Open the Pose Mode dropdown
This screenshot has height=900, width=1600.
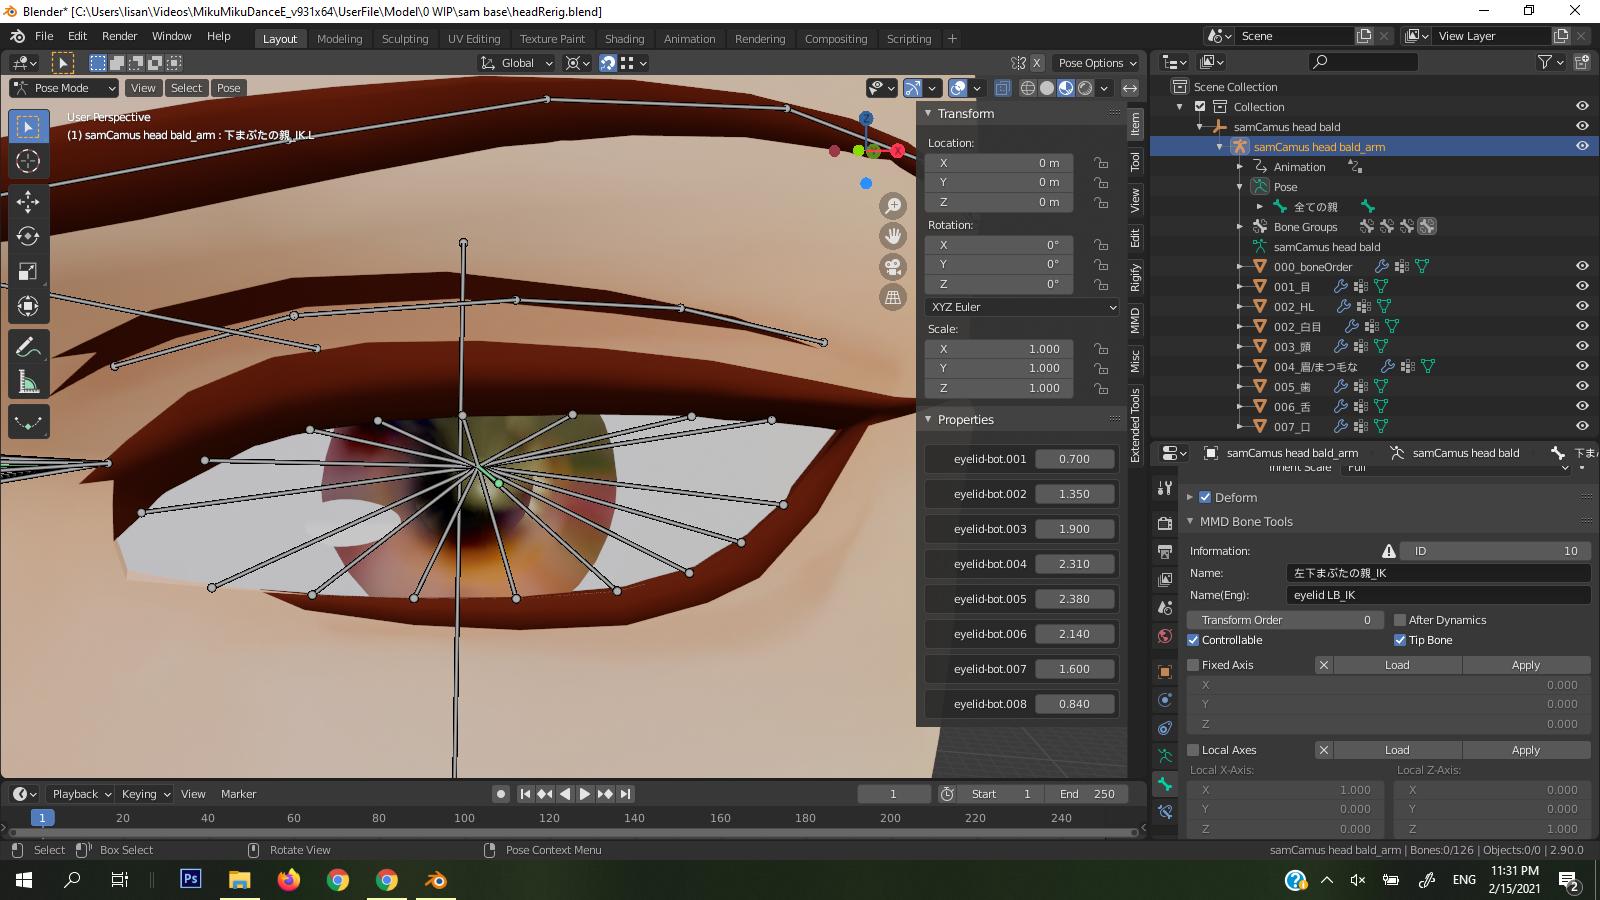tap(64, 88)
